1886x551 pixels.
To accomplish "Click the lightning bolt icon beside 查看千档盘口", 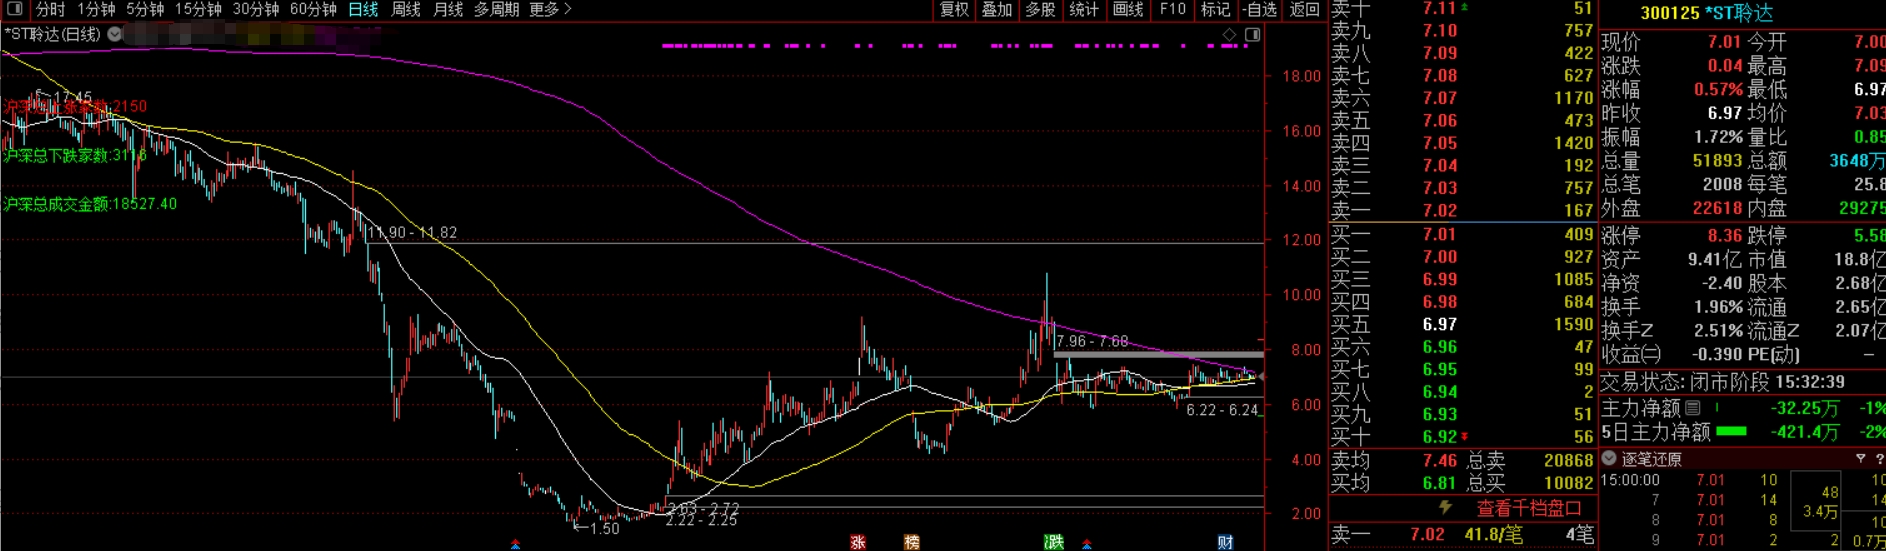I will click(x=1445, y=508).
